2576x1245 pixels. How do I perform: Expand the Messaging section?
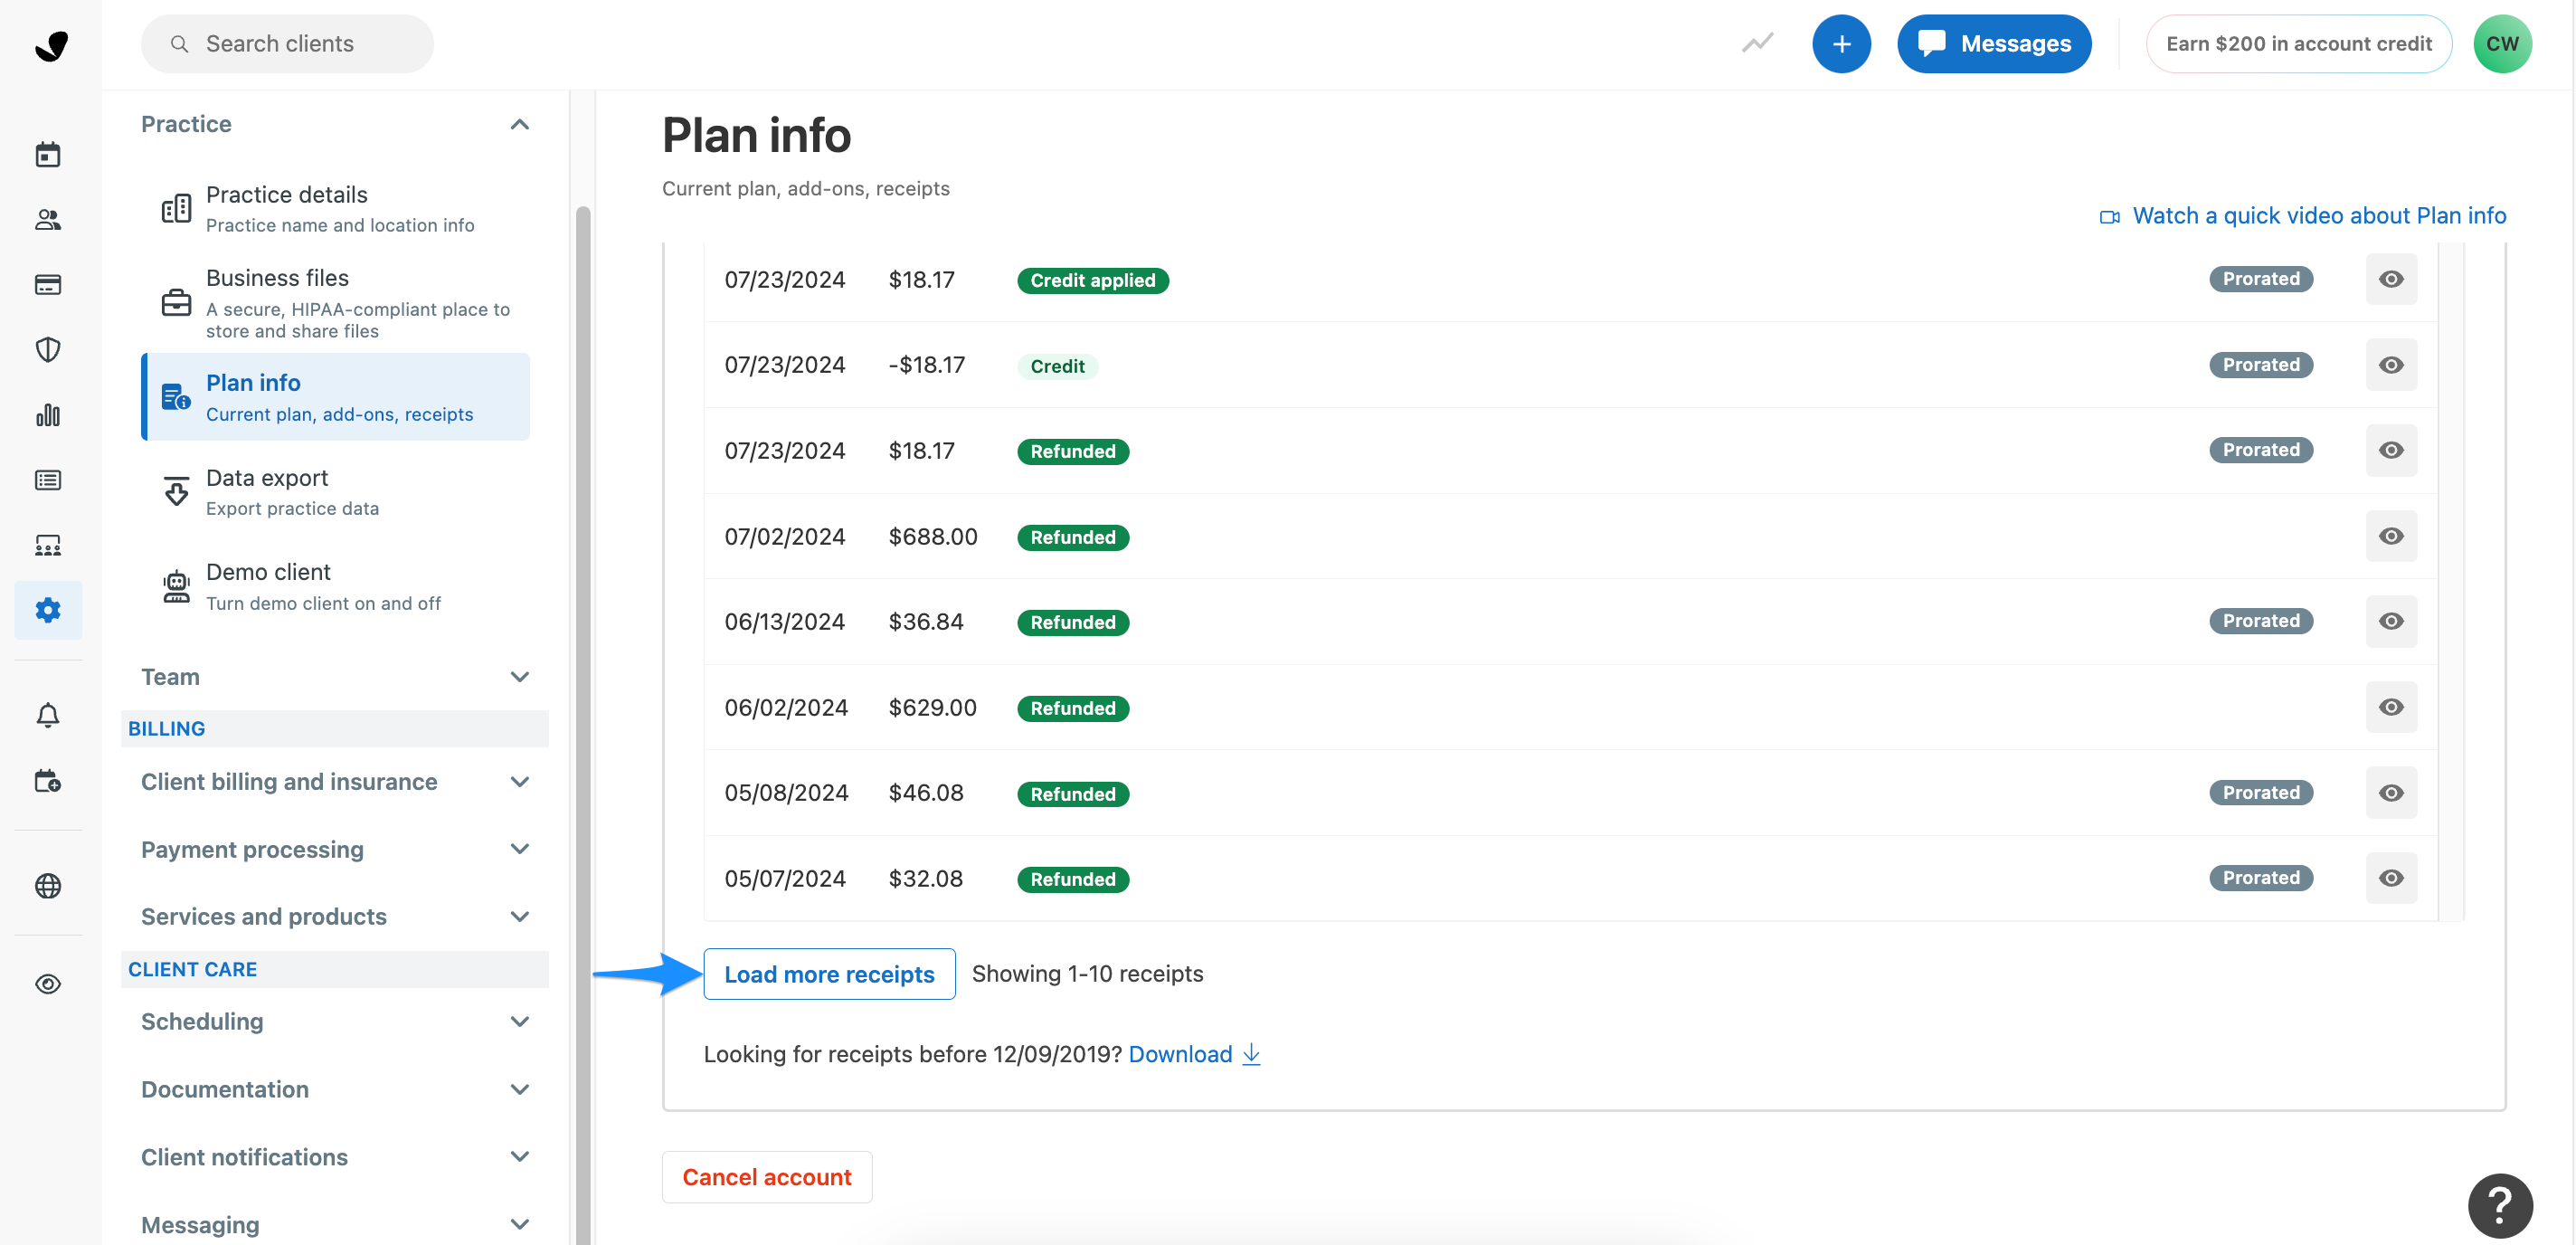(x=519, y=1224)
